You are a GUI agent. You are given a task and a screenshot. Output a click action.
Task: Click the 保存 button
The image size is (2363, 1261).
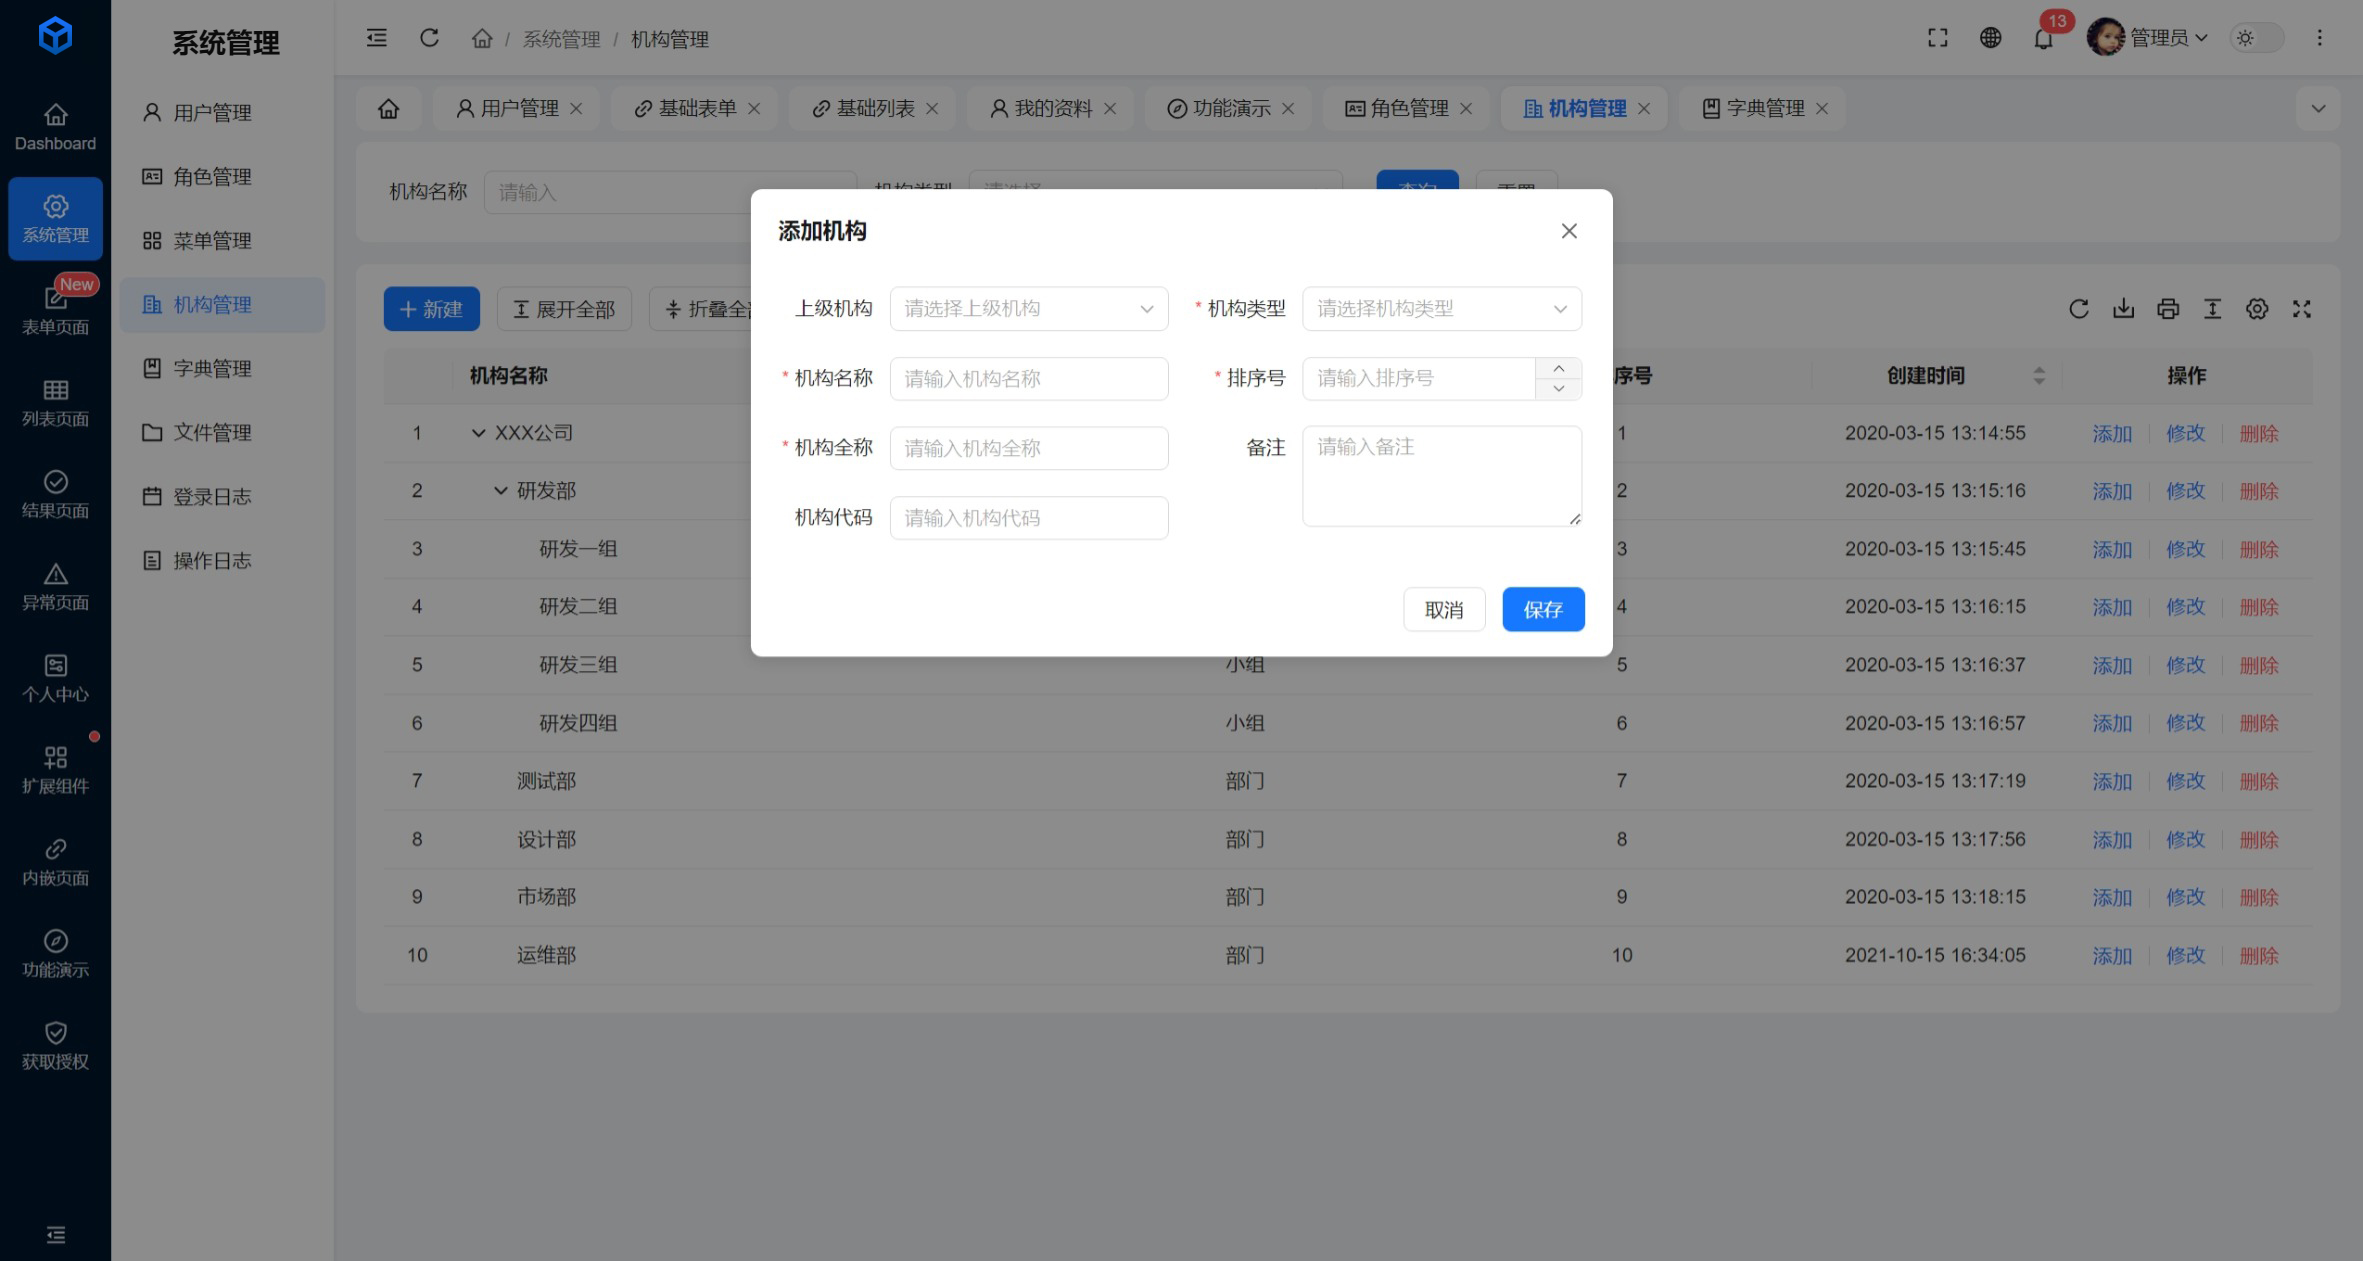(1542, 609)
